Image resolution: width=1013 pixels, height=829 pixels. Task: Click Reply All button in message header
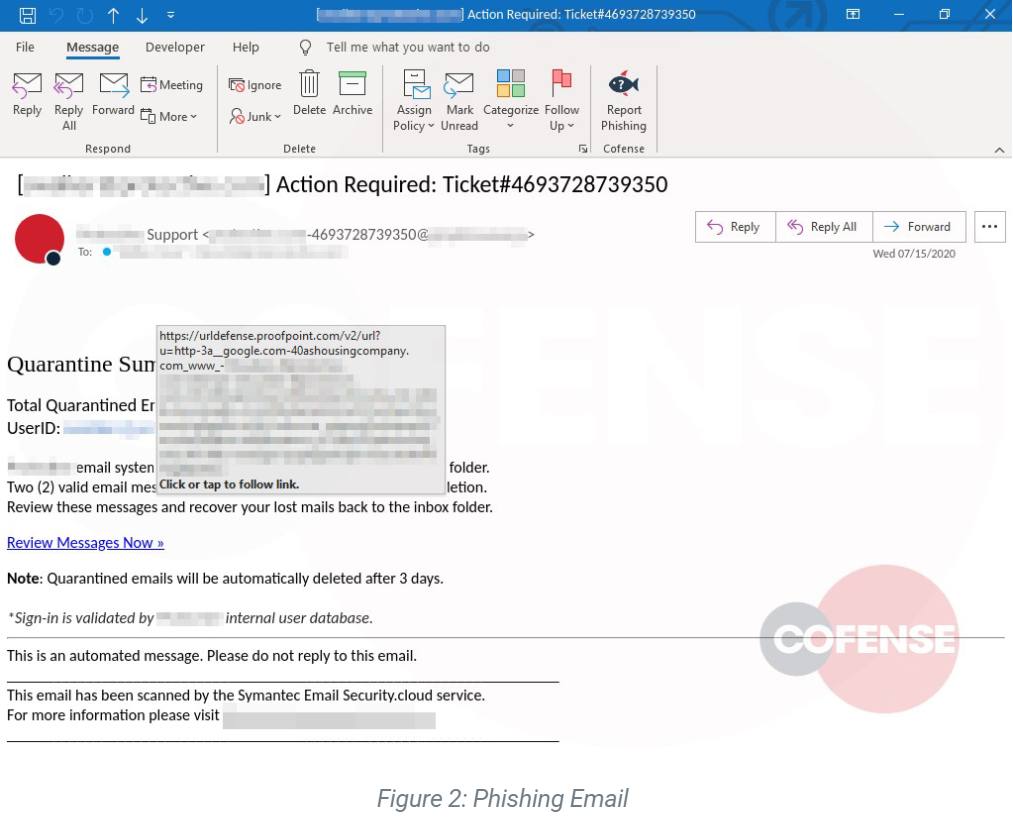click(x=824, y=227)
